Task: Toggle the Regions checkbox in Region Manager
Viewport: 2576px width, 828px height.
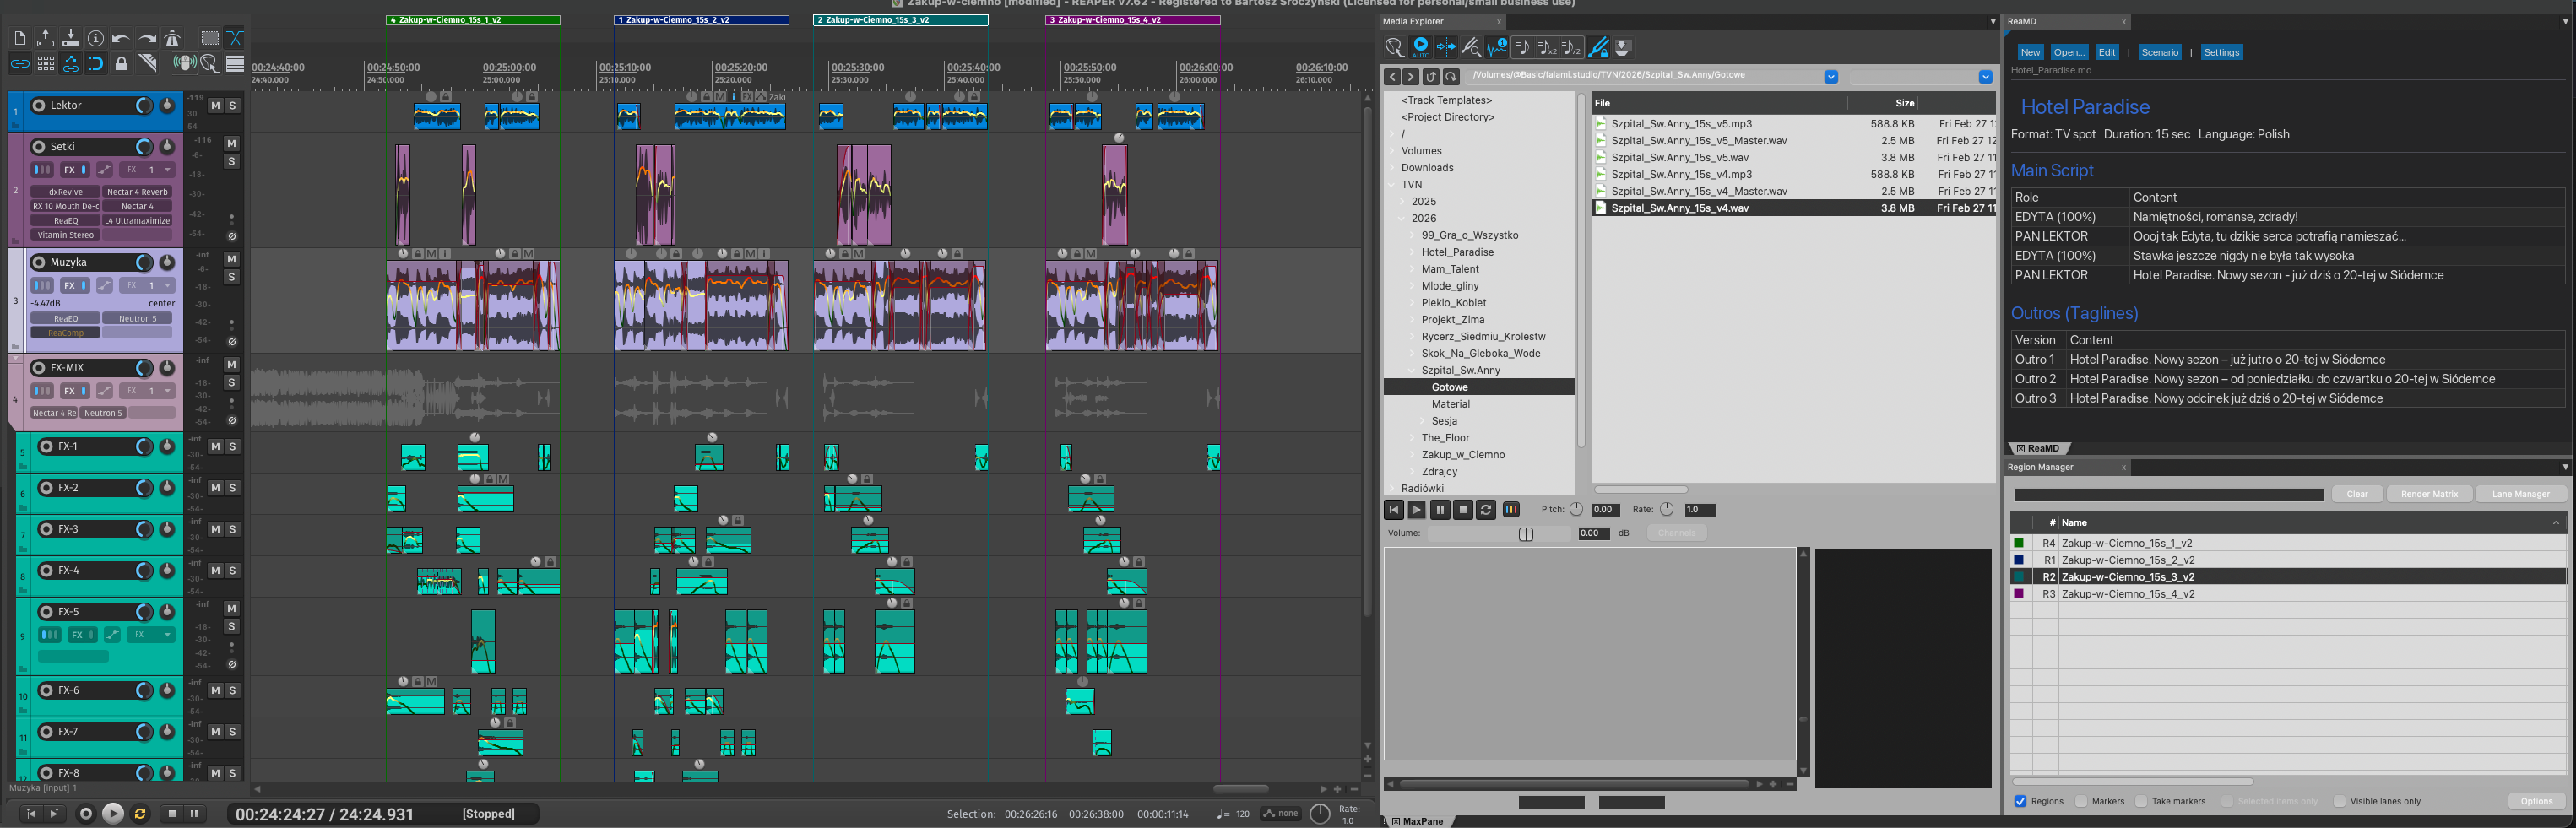Action: click(2020, 801)
